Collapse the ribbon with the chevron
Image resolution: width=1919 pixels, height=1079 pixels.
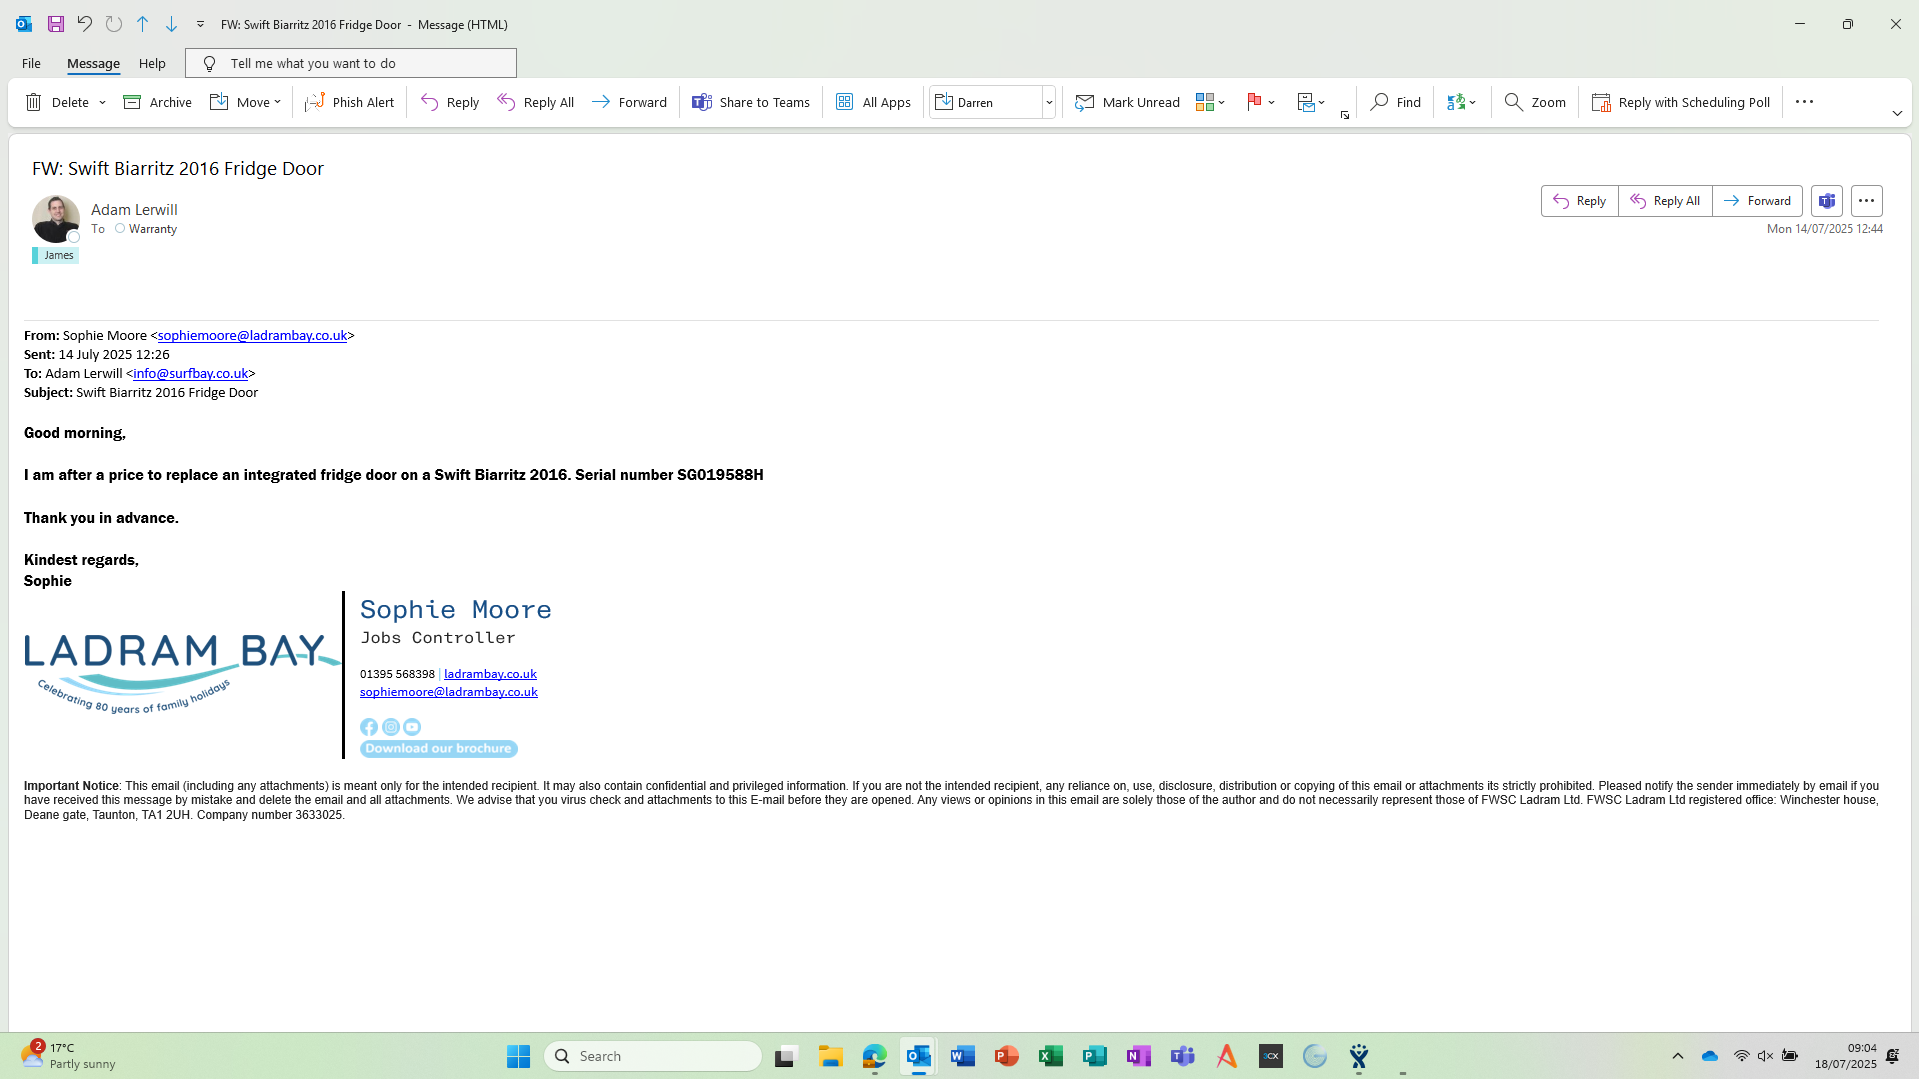[x=1896, y=114]
